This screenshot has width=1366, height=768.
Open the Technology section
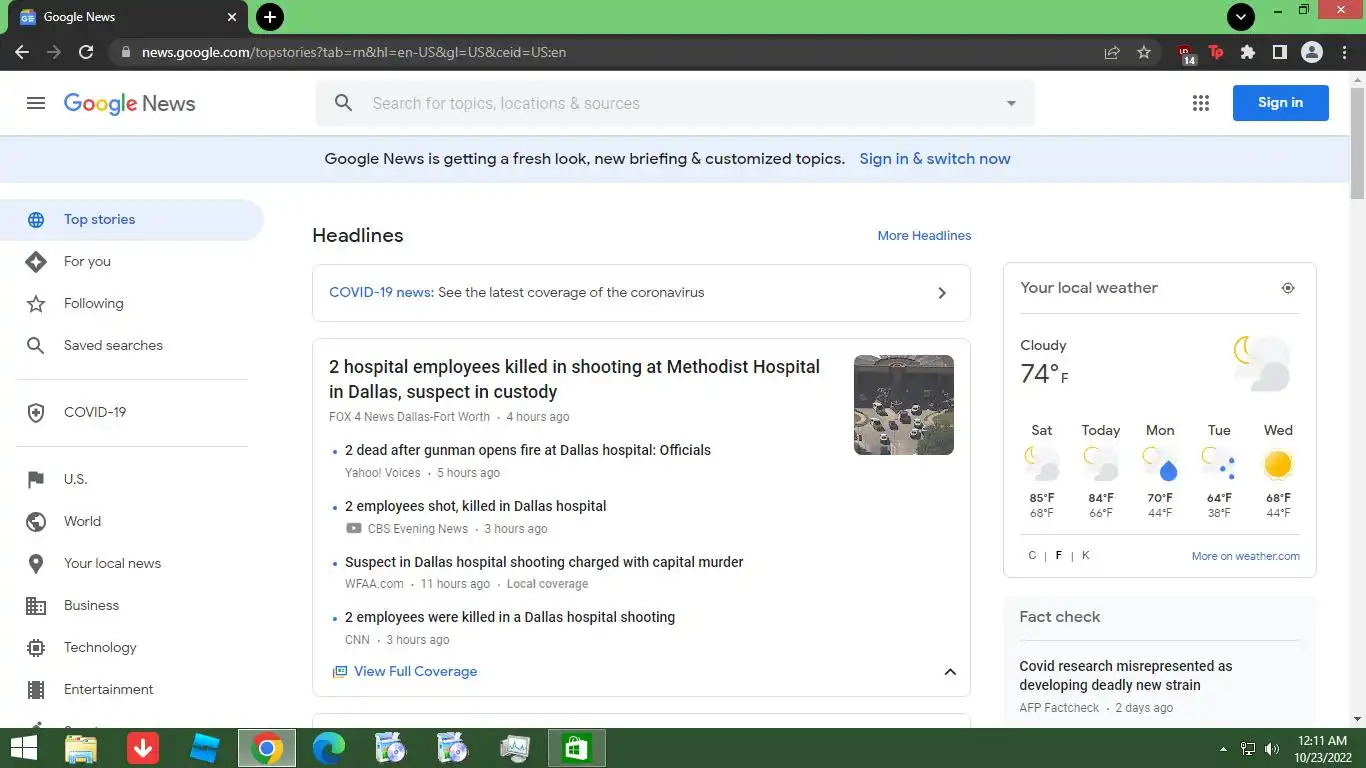tap(132, 648)
